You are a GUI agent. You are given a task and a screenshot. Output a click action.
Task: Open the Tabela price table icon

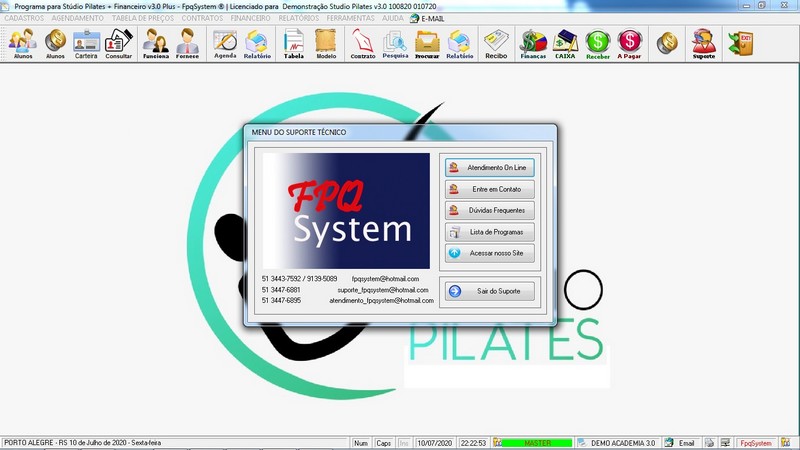point(294,44)
